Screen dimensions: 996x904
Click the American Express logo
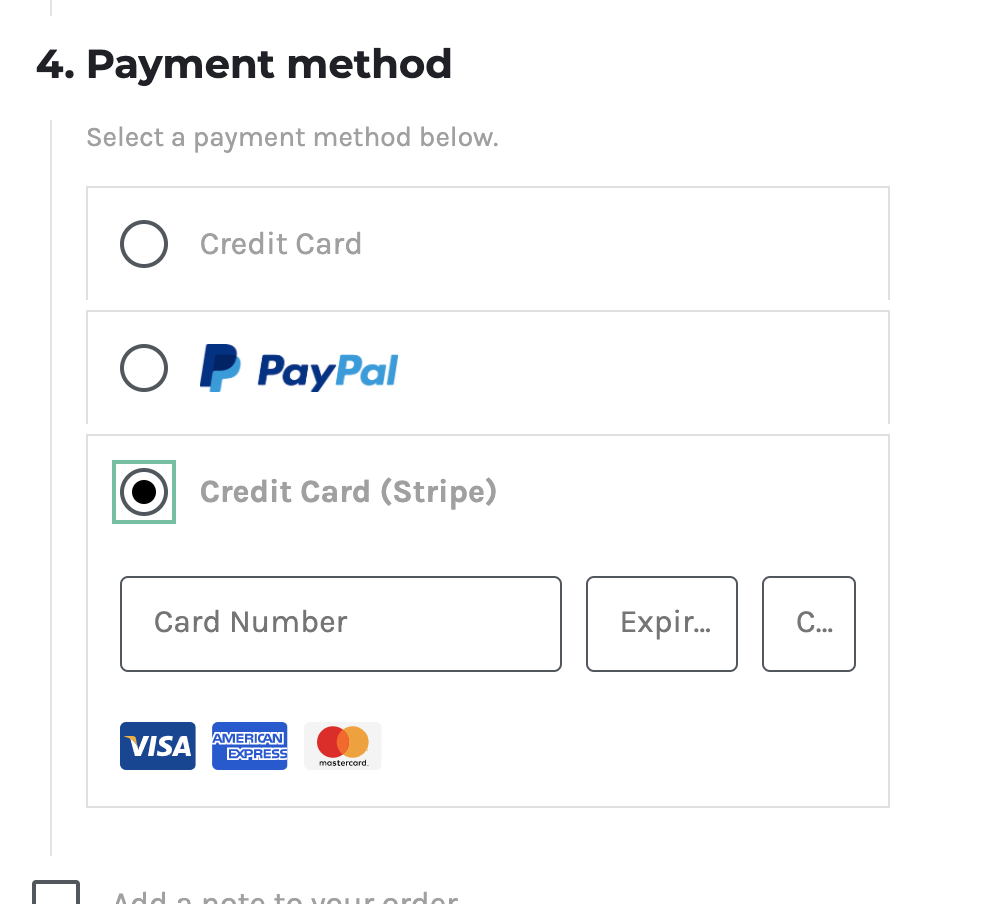coord(249,745)
